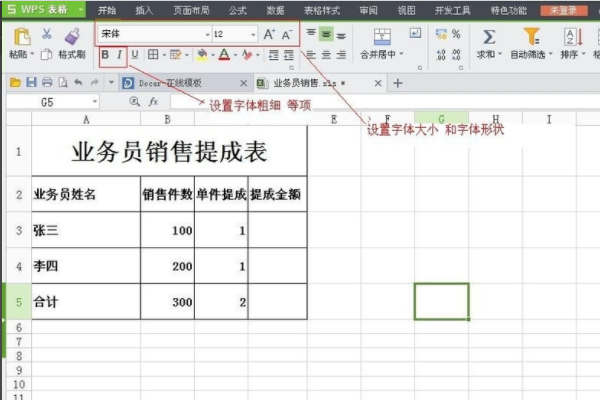Increase font size with A+ icon
The height and width of the screenshot is (400, 600).
269,34
